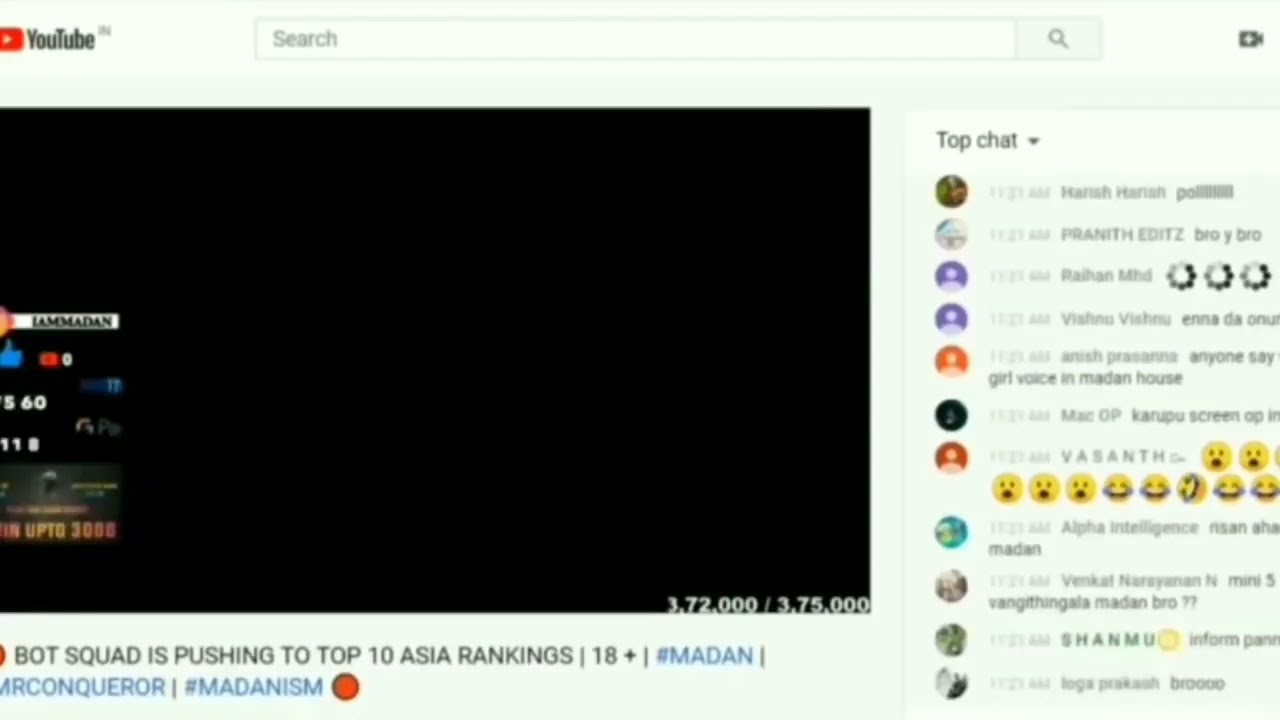Click the search magnifier button
1280x720 pixels.
(1058, 39)
